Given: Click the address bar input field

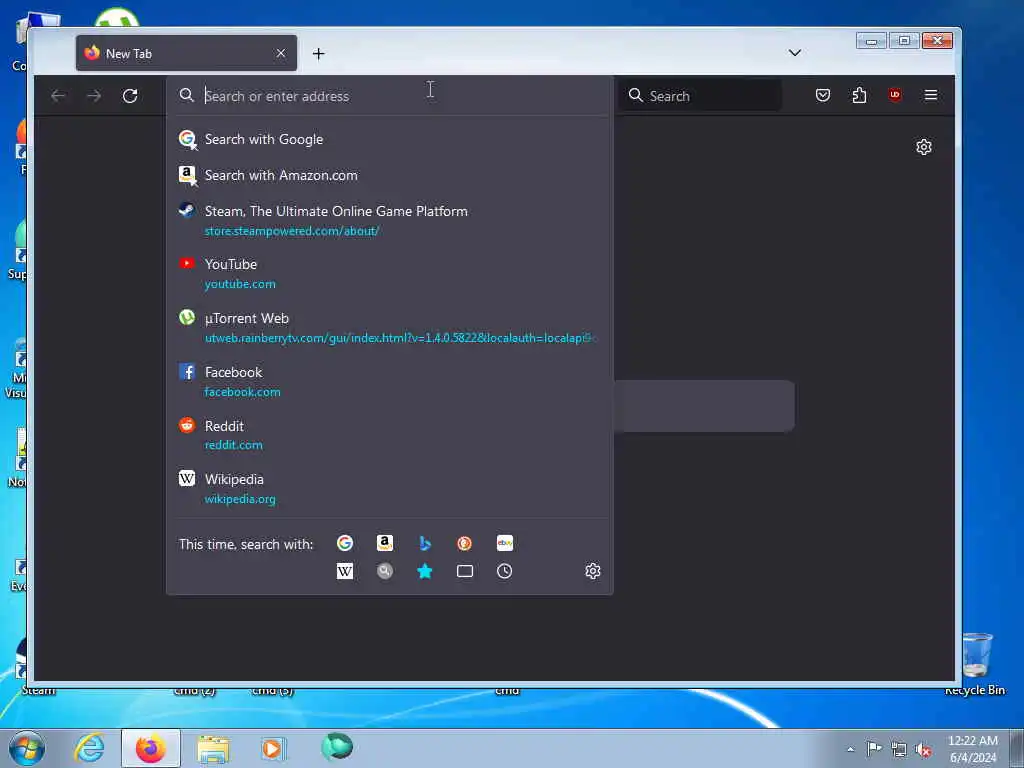Looking at the screenshot, I should pyautogui.click(x=392, y=96).
